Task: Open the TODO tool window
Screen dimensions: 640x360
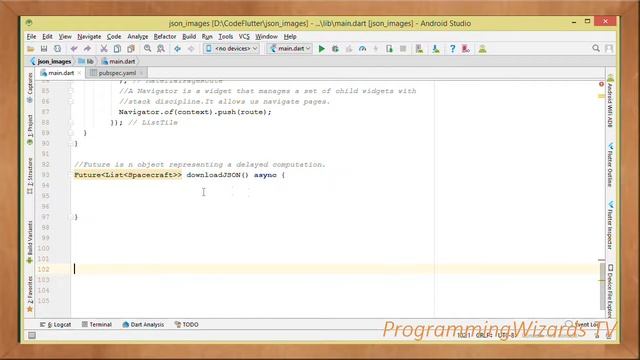Action: tap(187, 324)
